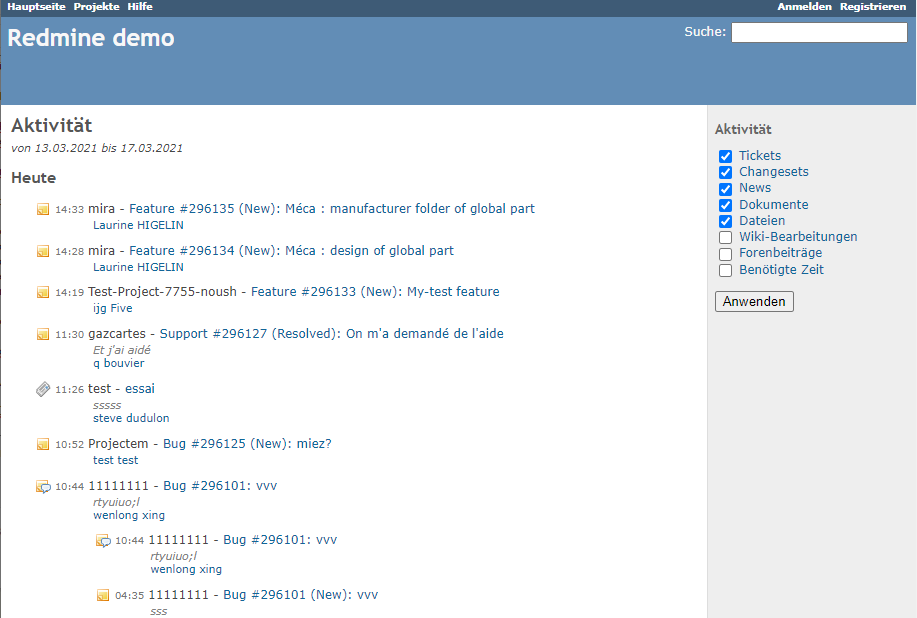Click the date range von 13.03.2021 bis 17.03.2021
The width and height of the screenshot is (917, 618).
97,148
